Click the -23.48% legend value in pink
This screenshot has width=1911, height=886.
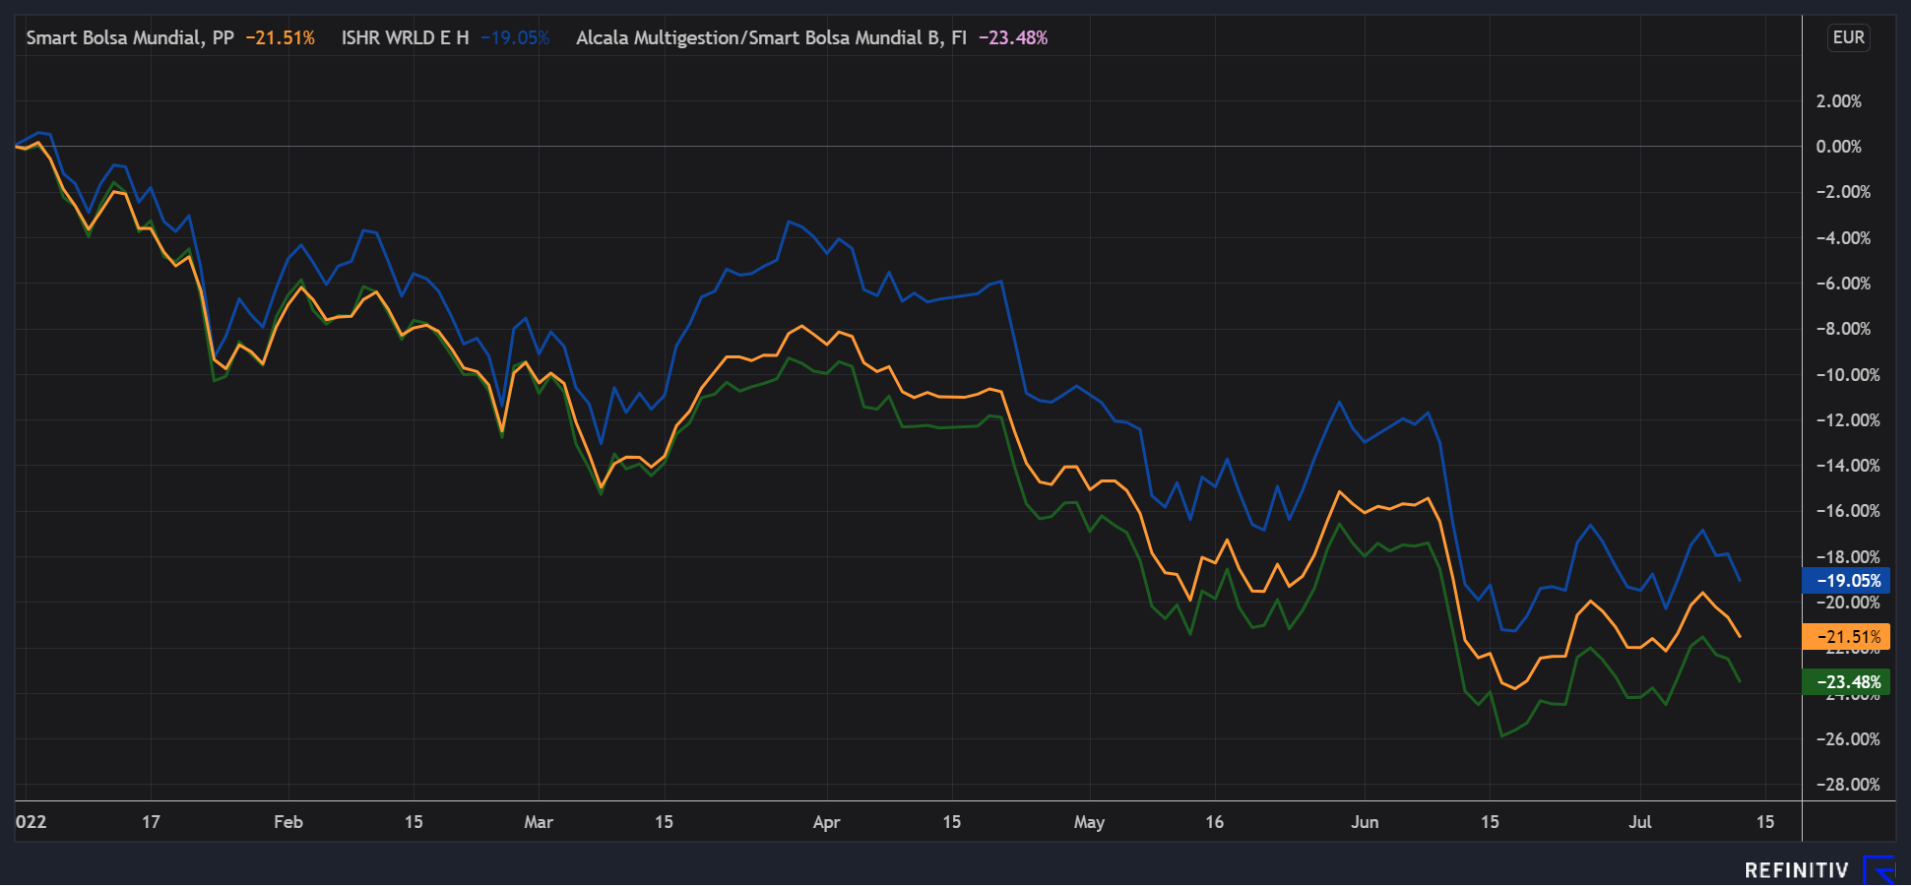[1013, 38]
